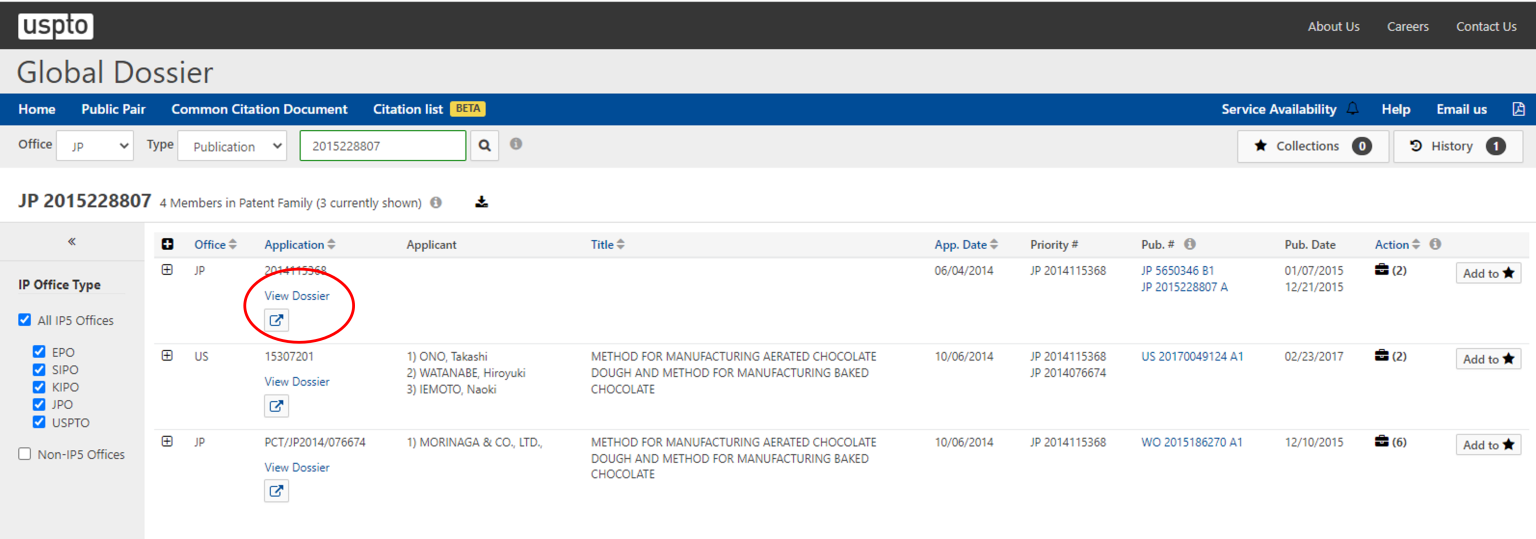Click the publication number search field
The image size is (1536, 539).
(382, 146)
